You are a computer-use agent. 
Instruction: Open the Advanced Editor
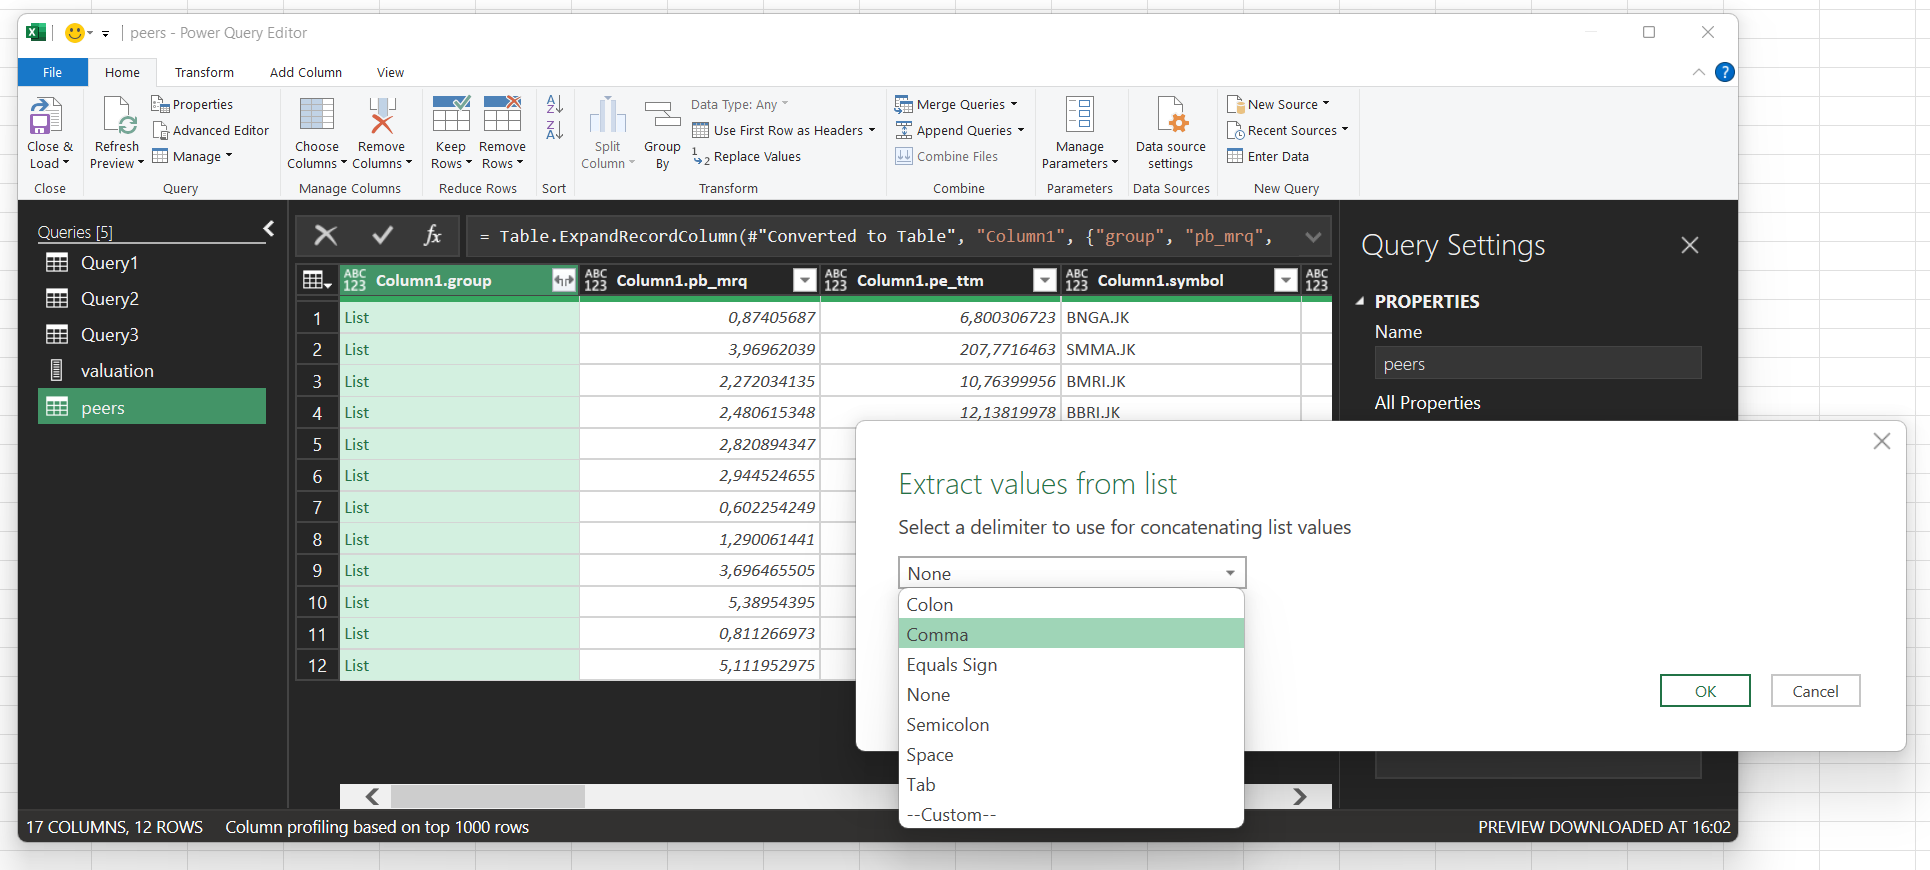pyautogui.click(x=211, y=130)
